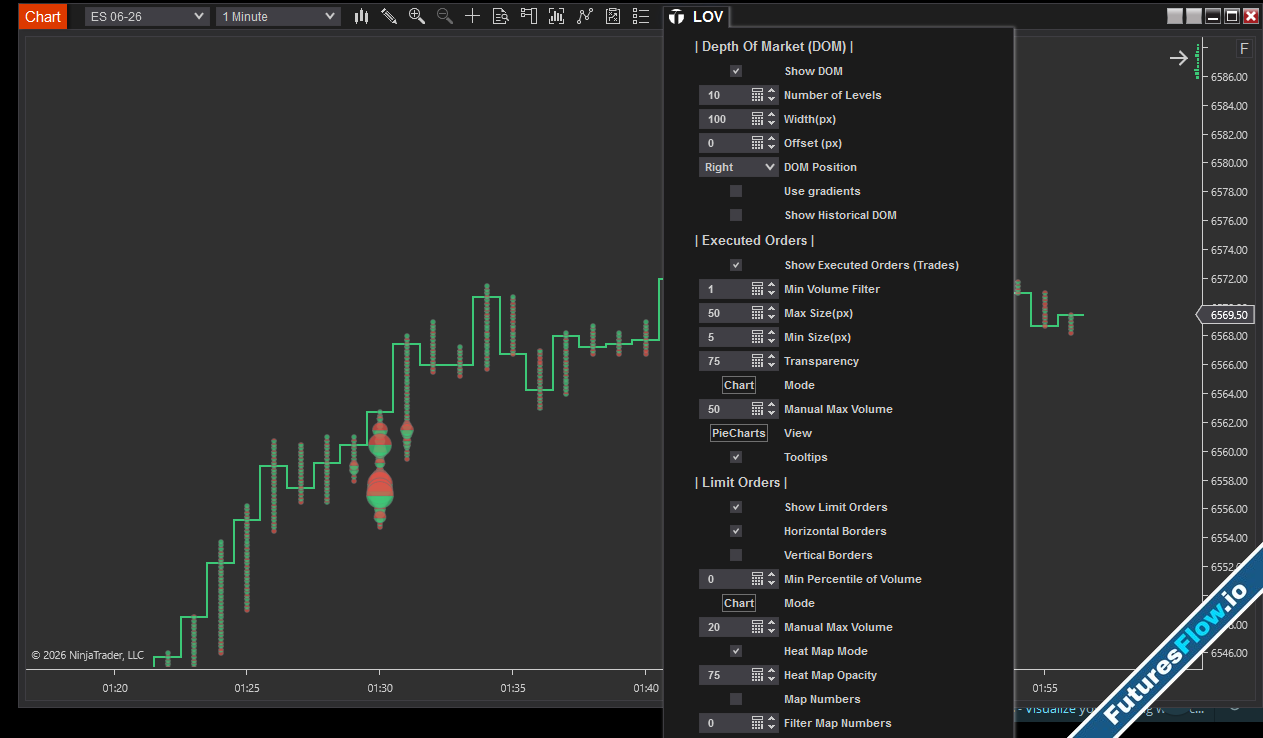The image size is (1263, 738).
Task: Enable the Use gradients checkbox
Action: (x=736, y=191)
